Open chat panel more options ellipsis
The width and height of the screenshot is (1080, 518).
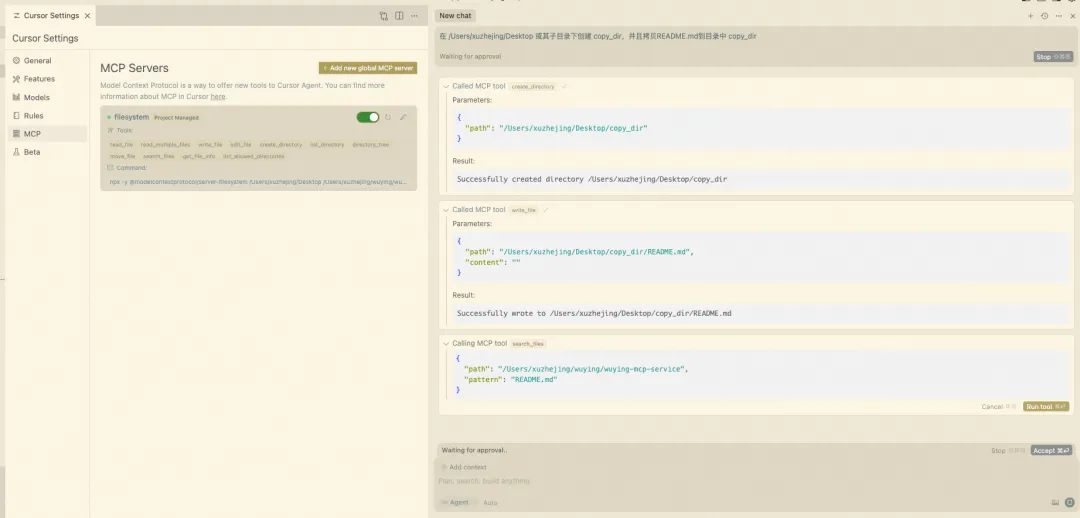click(x=1059, y=16)
